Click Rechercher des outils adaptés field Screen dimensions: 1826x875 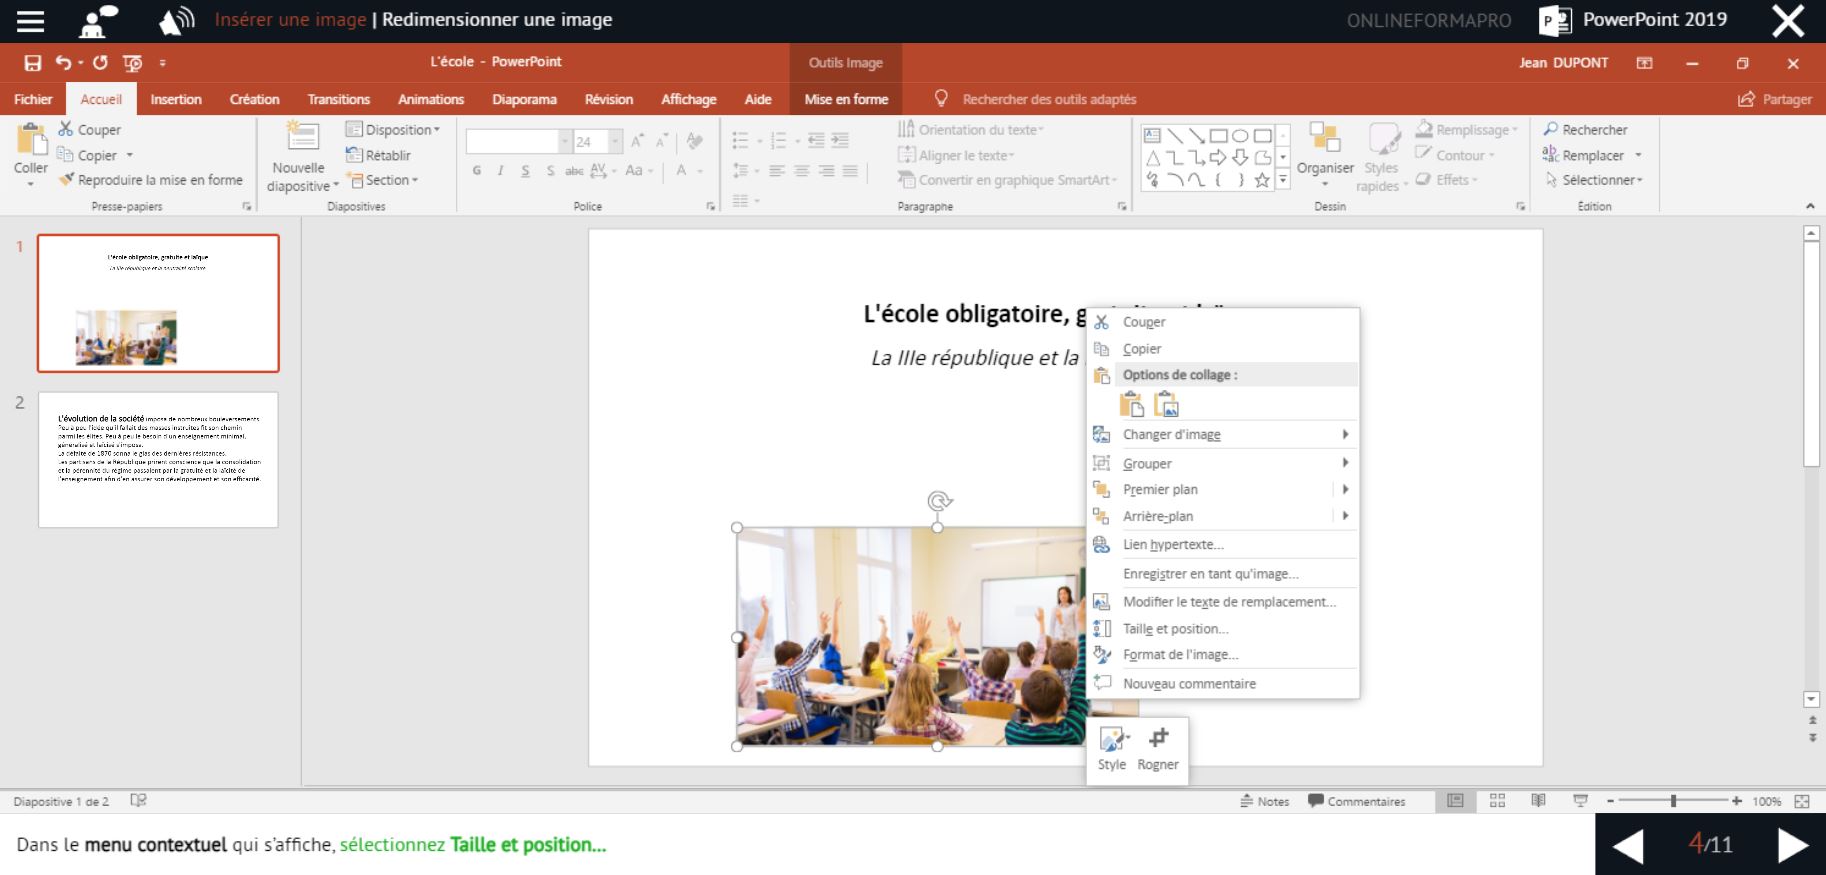1049,99
